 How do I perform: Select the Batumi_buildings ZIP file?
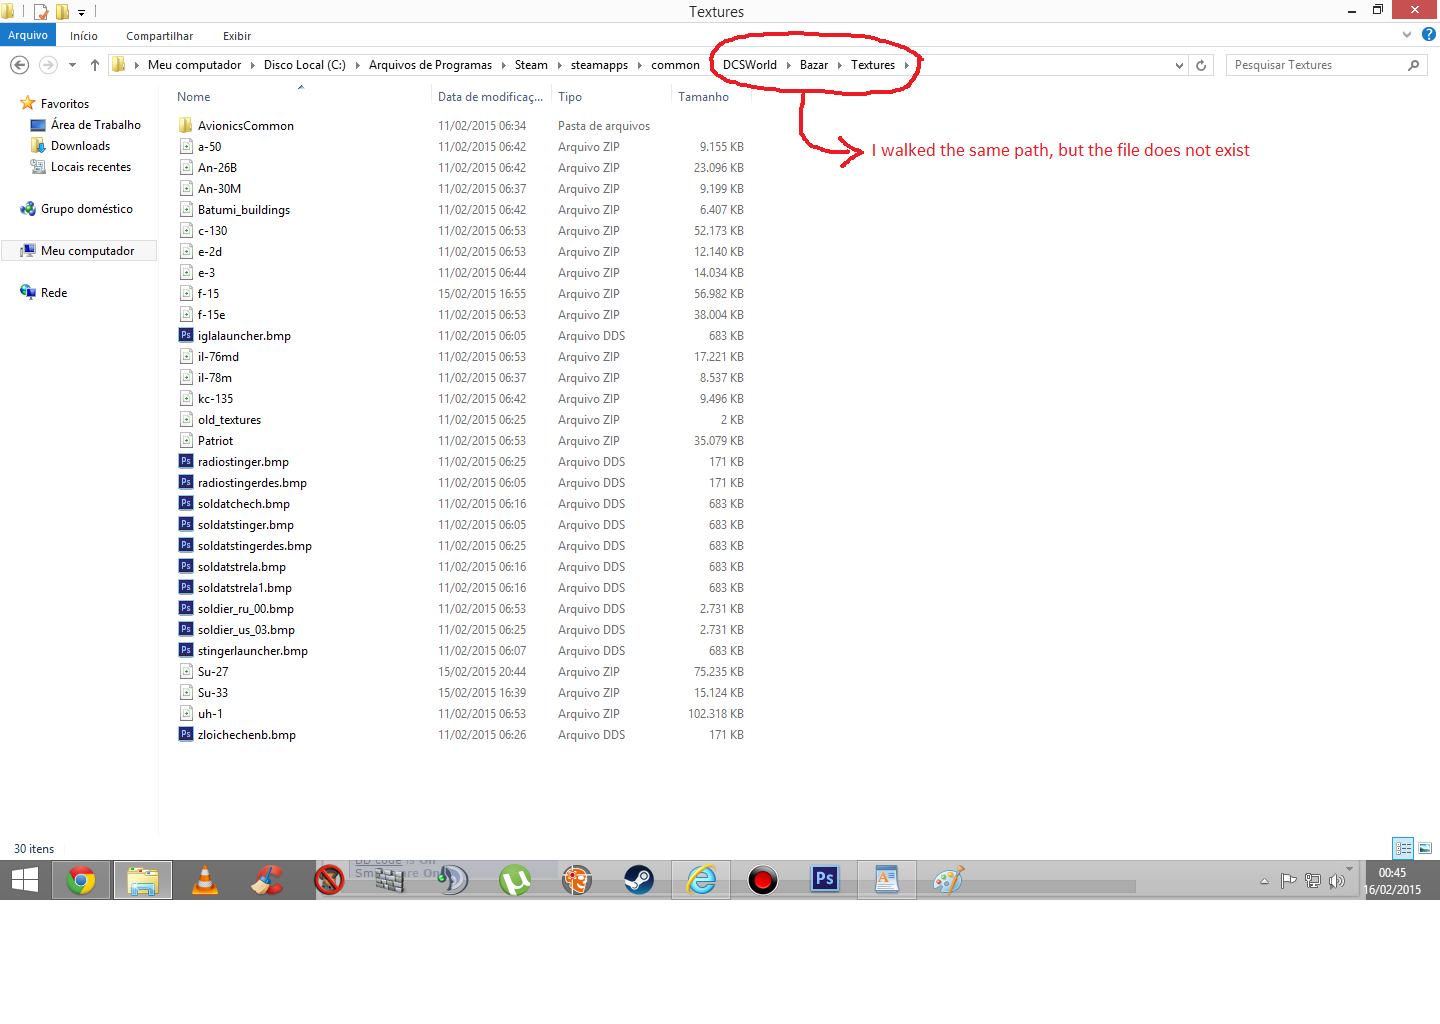pos(243,210)
